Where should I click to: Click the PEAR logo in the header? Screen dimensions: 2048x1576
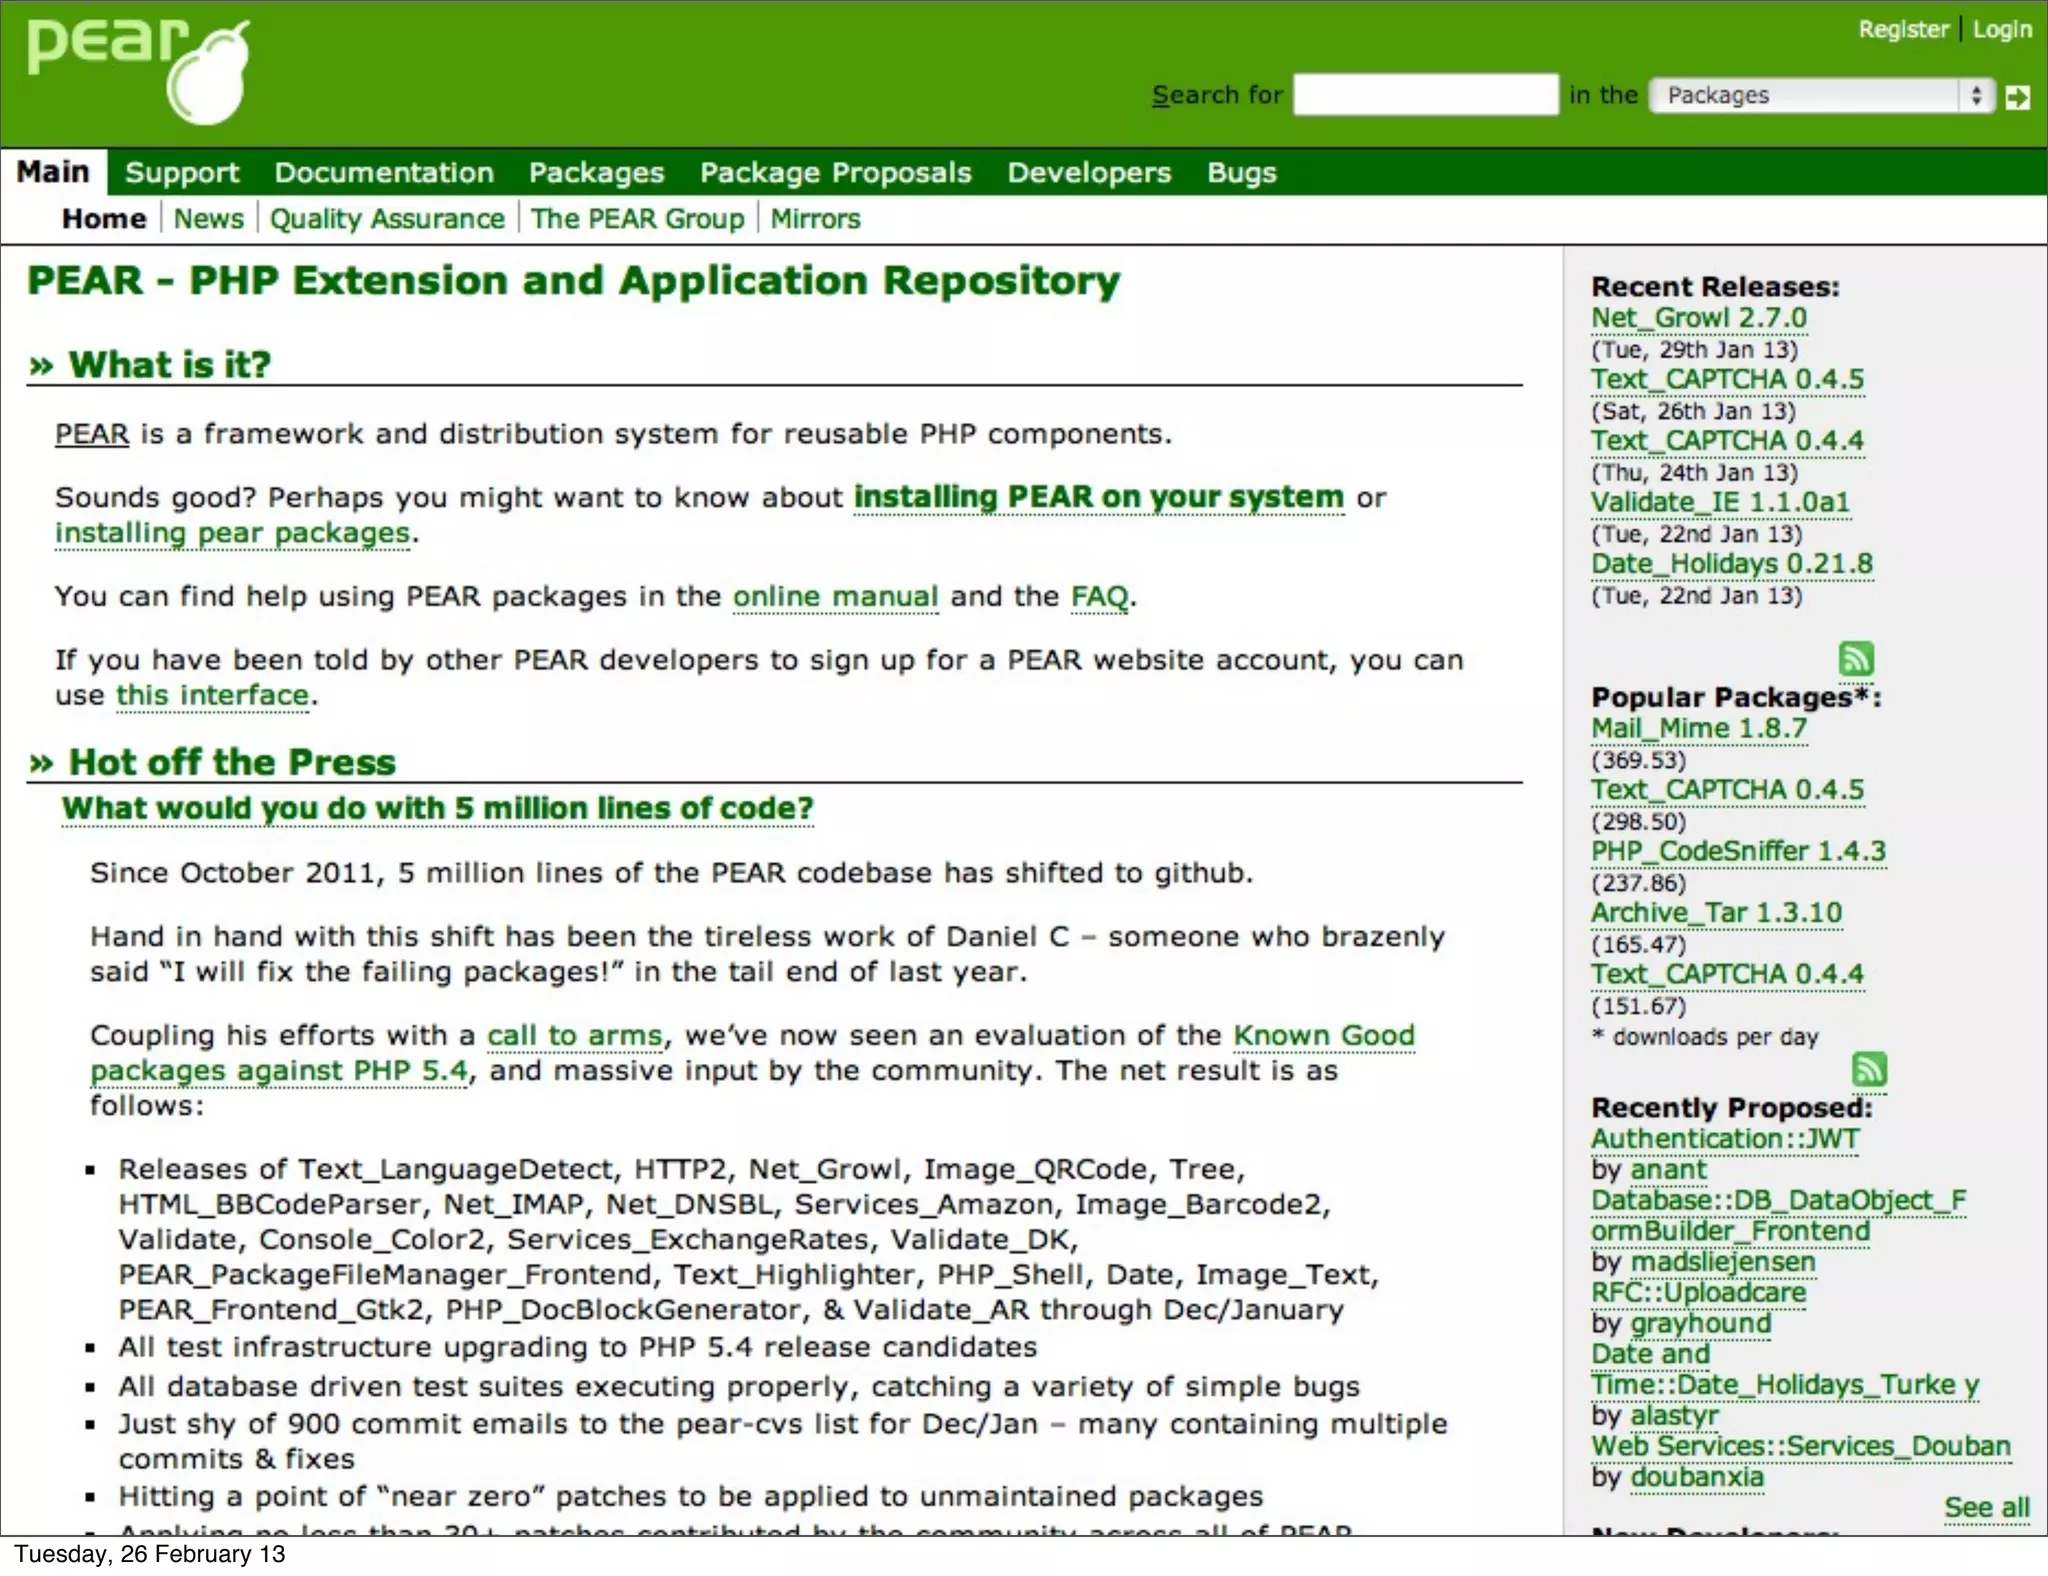pyautogui.click(x=138, y=70)
